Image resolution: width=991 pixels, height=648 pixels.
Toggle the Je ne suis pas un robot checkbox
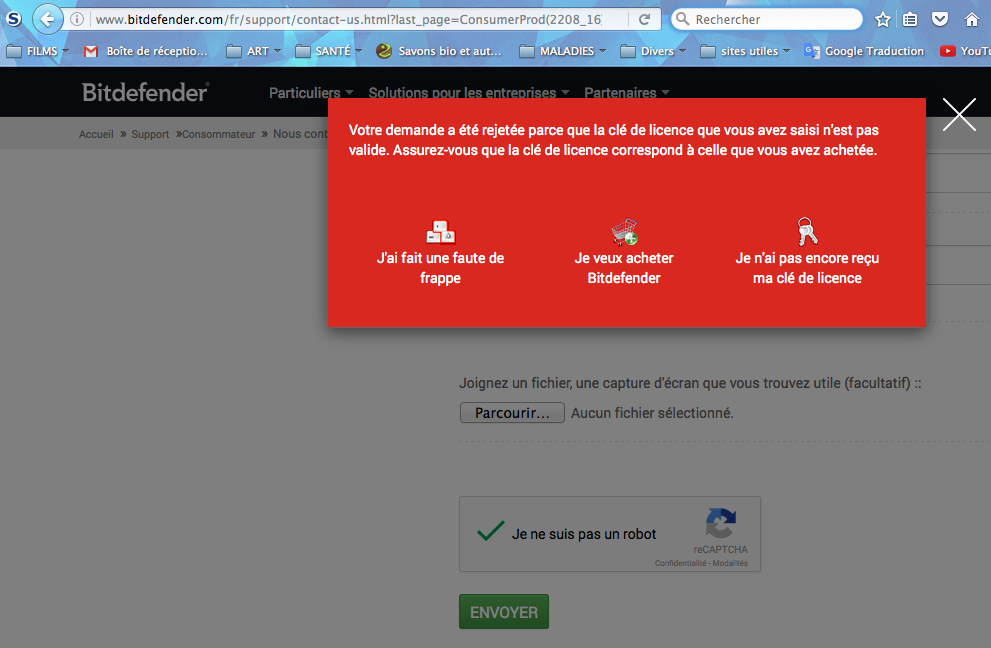coord(490,531)
